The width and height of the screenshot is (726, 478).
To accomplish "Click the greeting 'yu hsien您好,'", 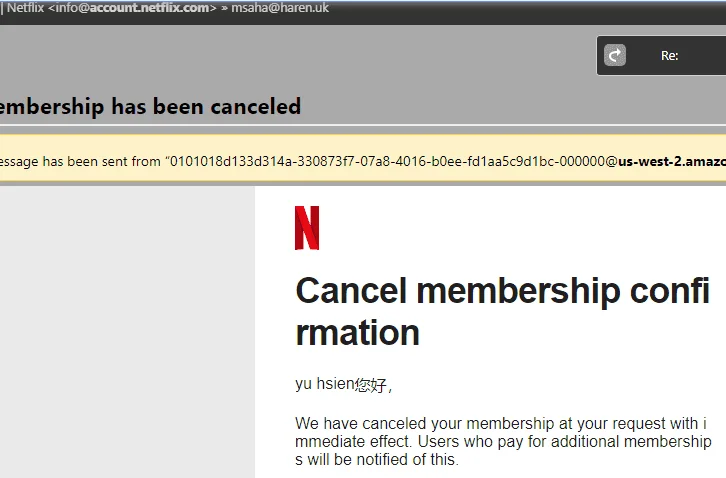I will (344, 384).
